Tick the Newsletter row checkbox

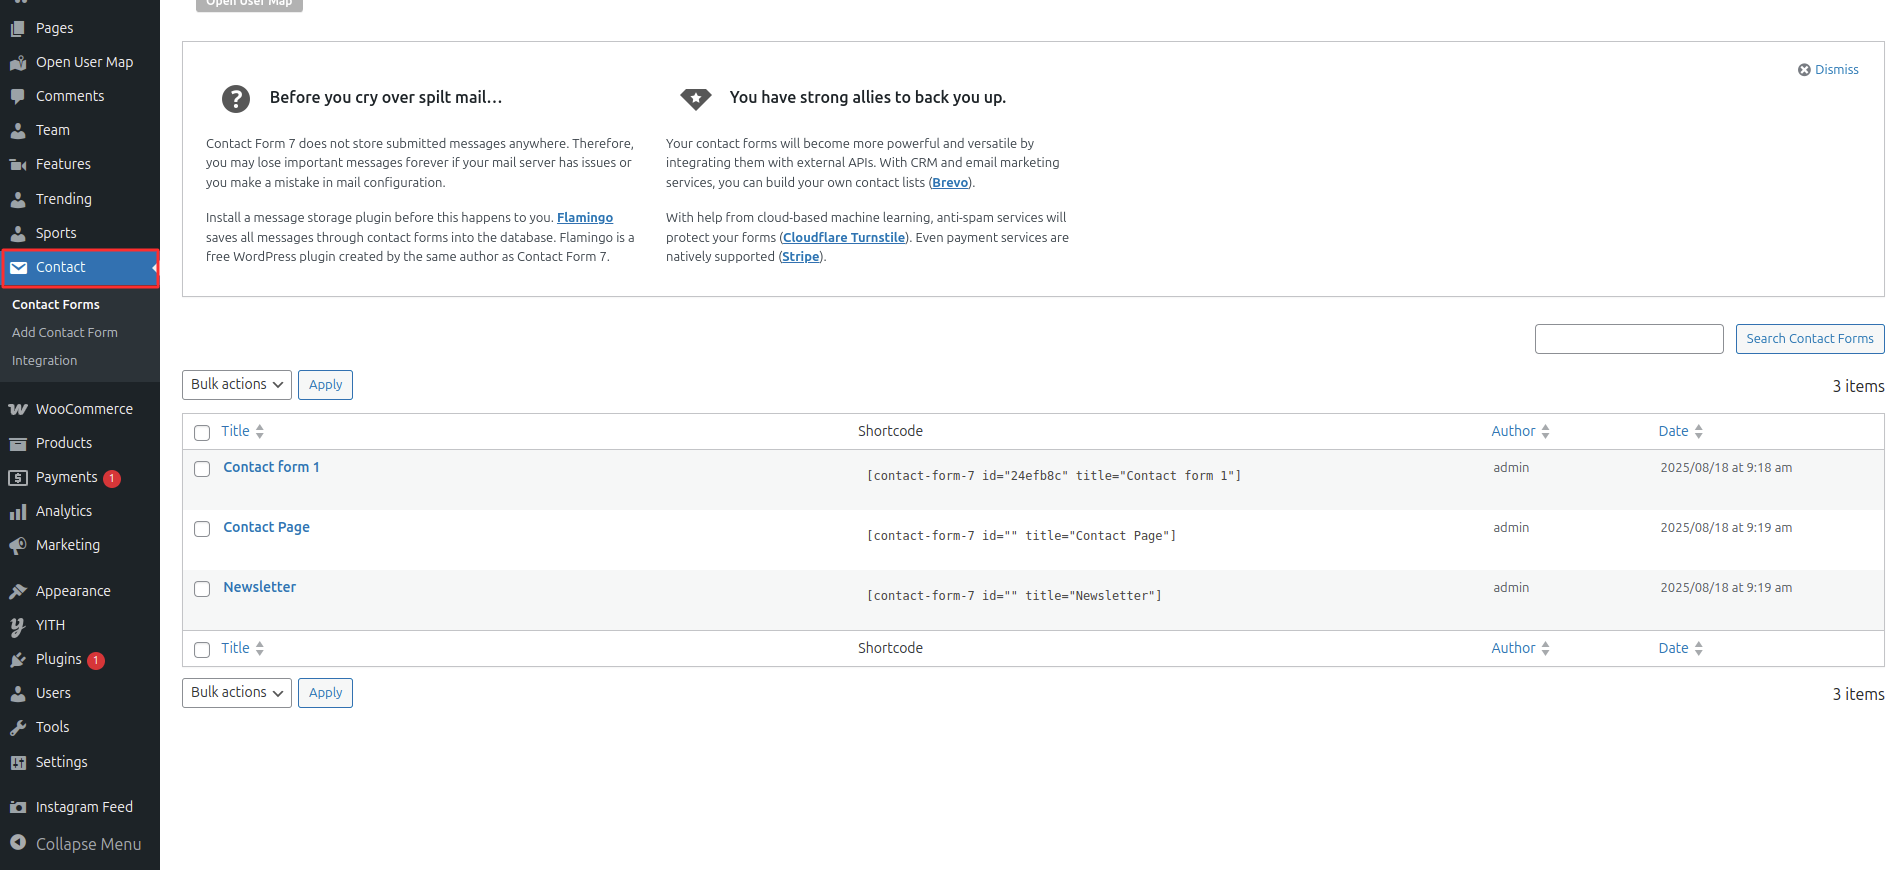click(x=202, y=588)
